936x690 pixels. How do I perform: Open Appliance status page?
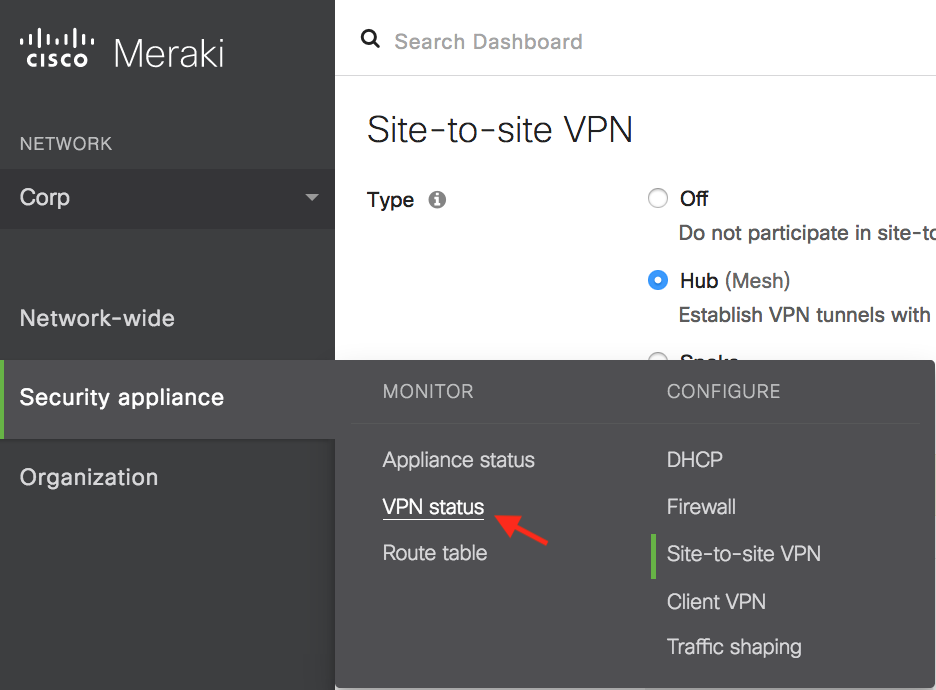pos(458,460)
